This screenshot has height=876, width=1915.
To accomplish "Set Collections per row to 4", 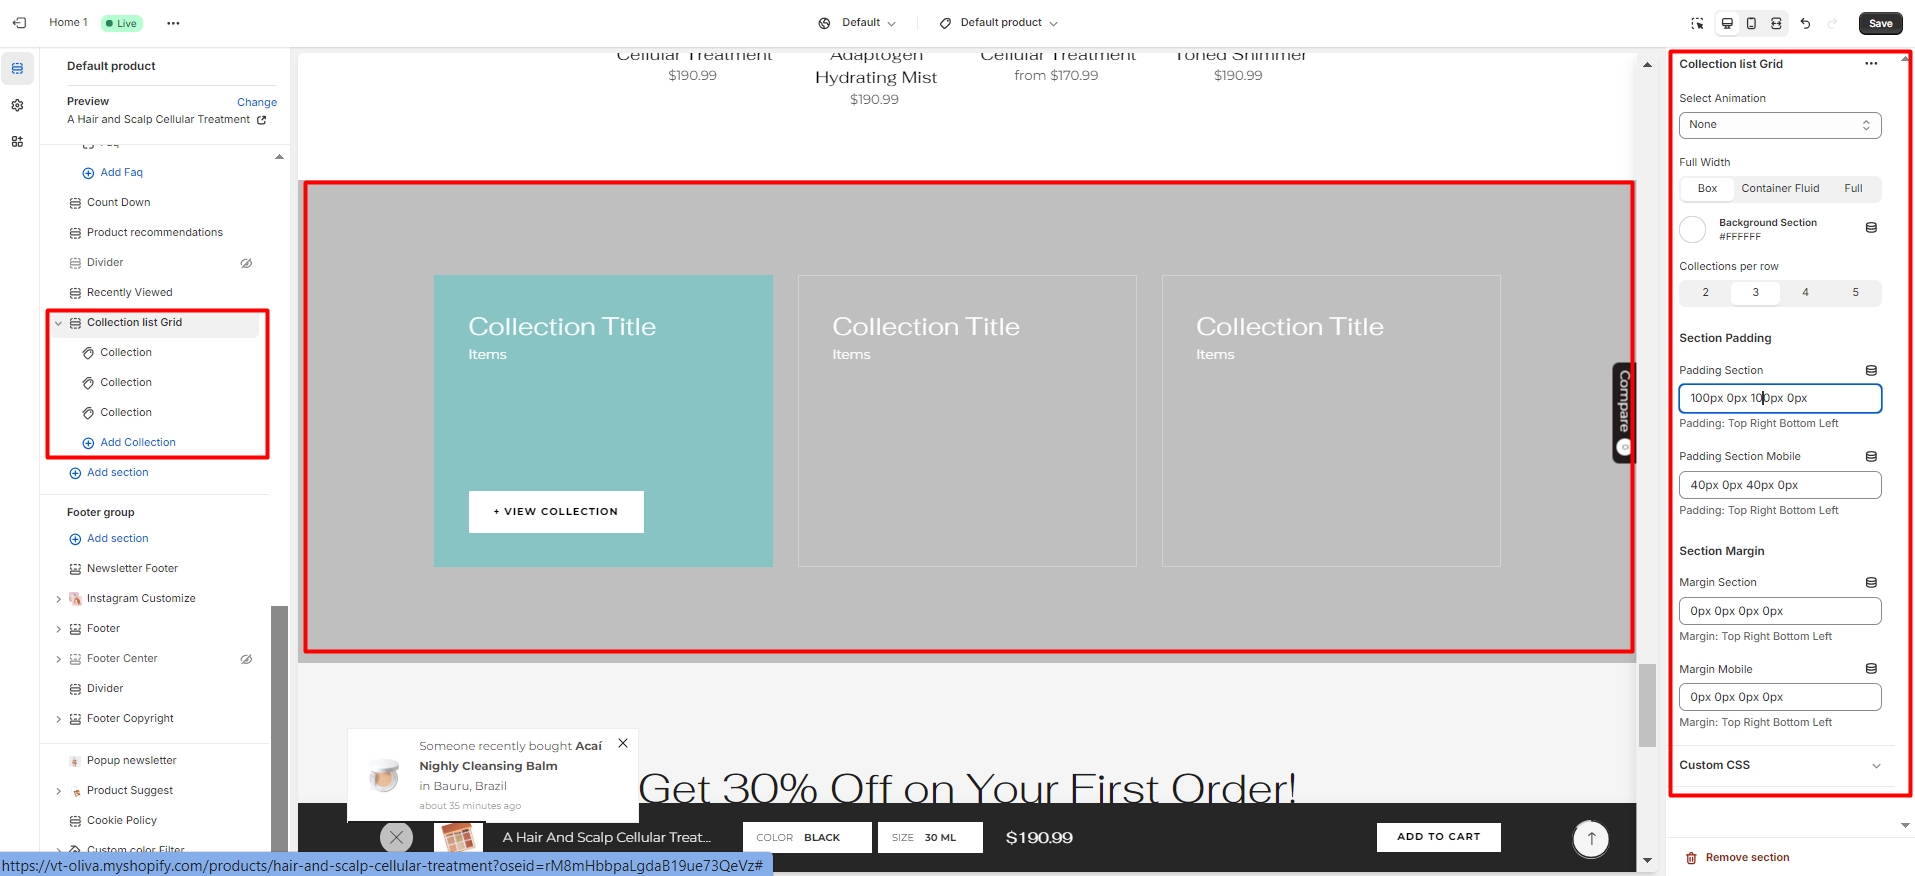I will [1805, 293].
